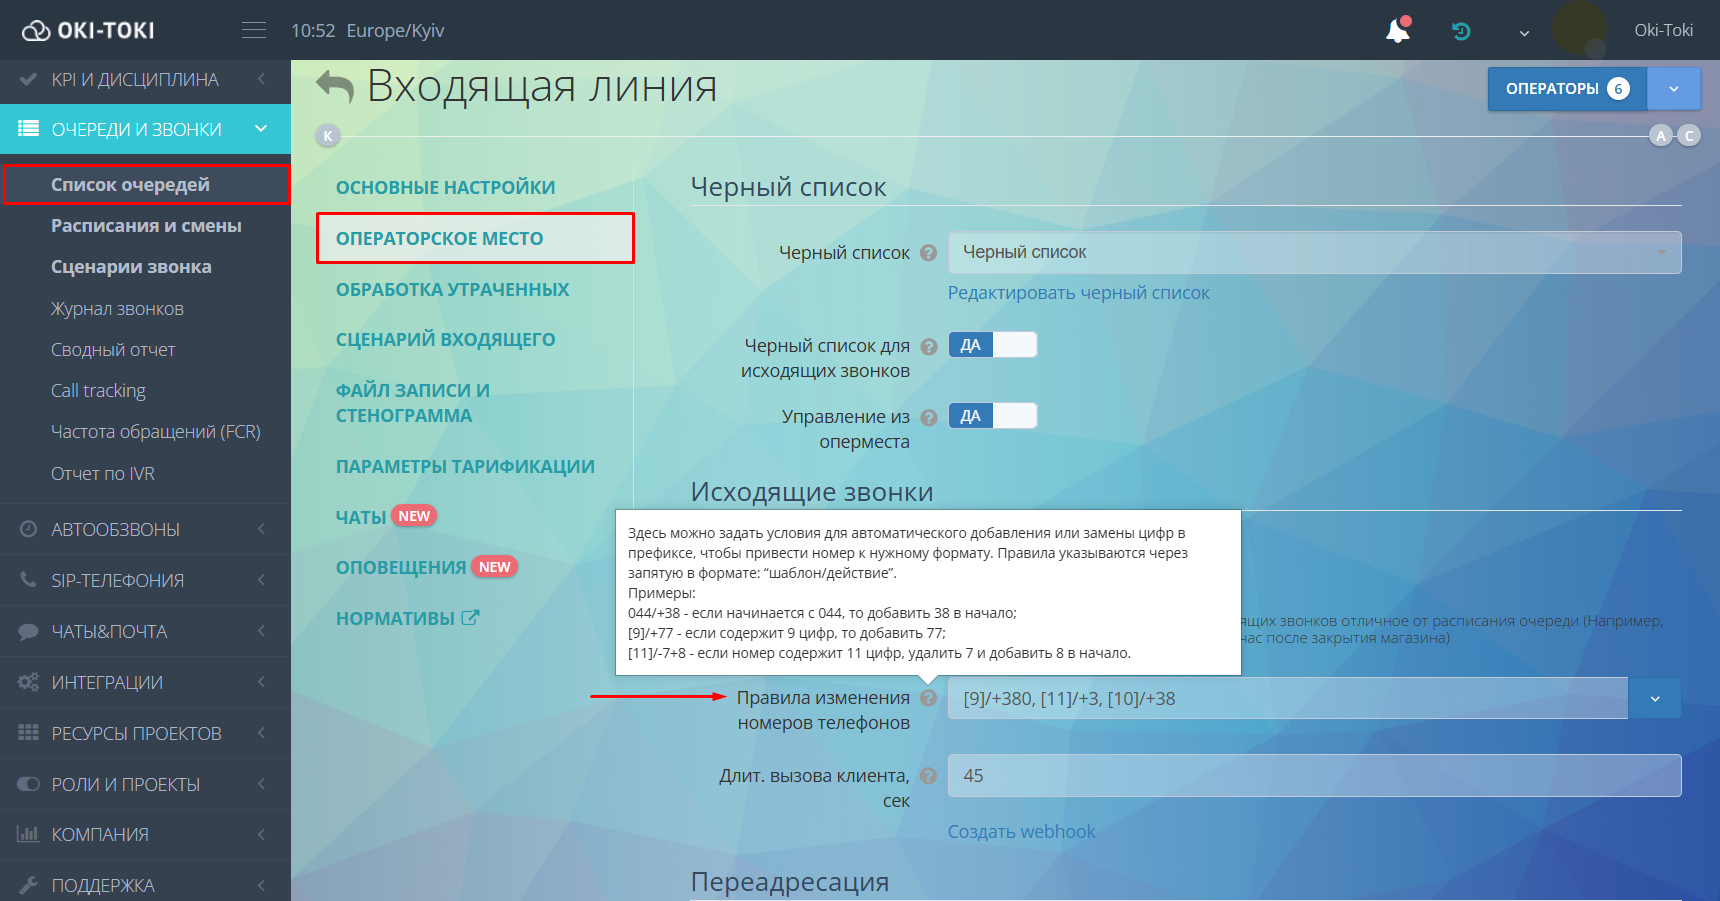
Task: Click the chat bubble icon next to ЧАТЫ&ПОЧТА
Action: point(29,631)
